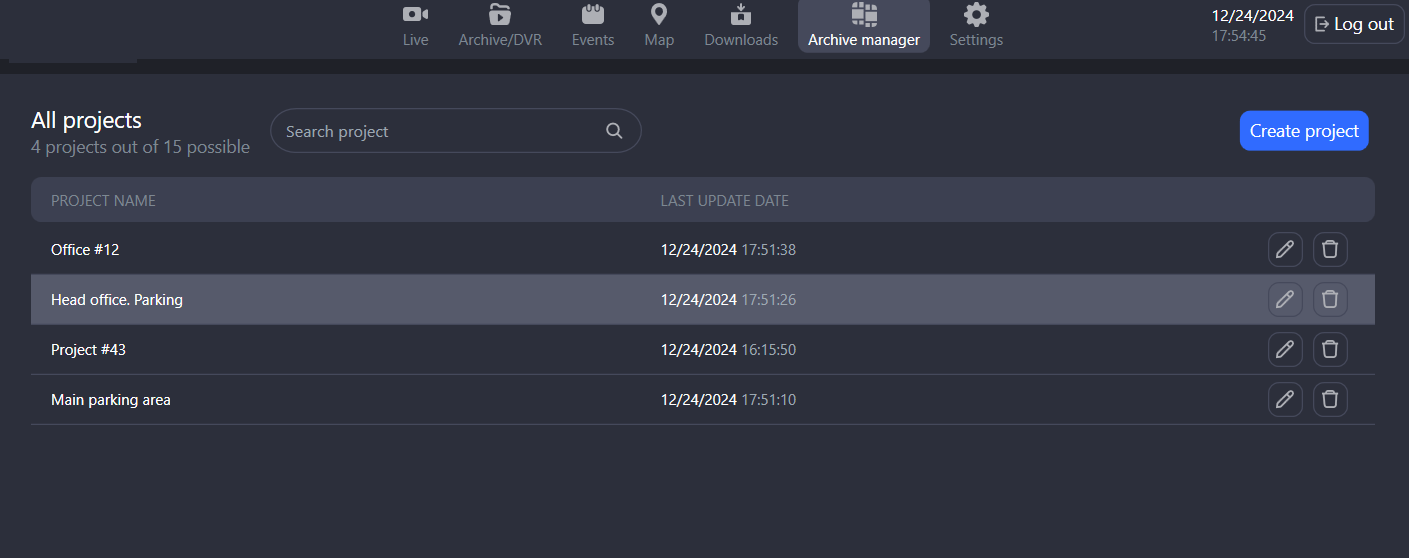Log out of the application
Screen dimensions: 1409x558
(1354, 25)
